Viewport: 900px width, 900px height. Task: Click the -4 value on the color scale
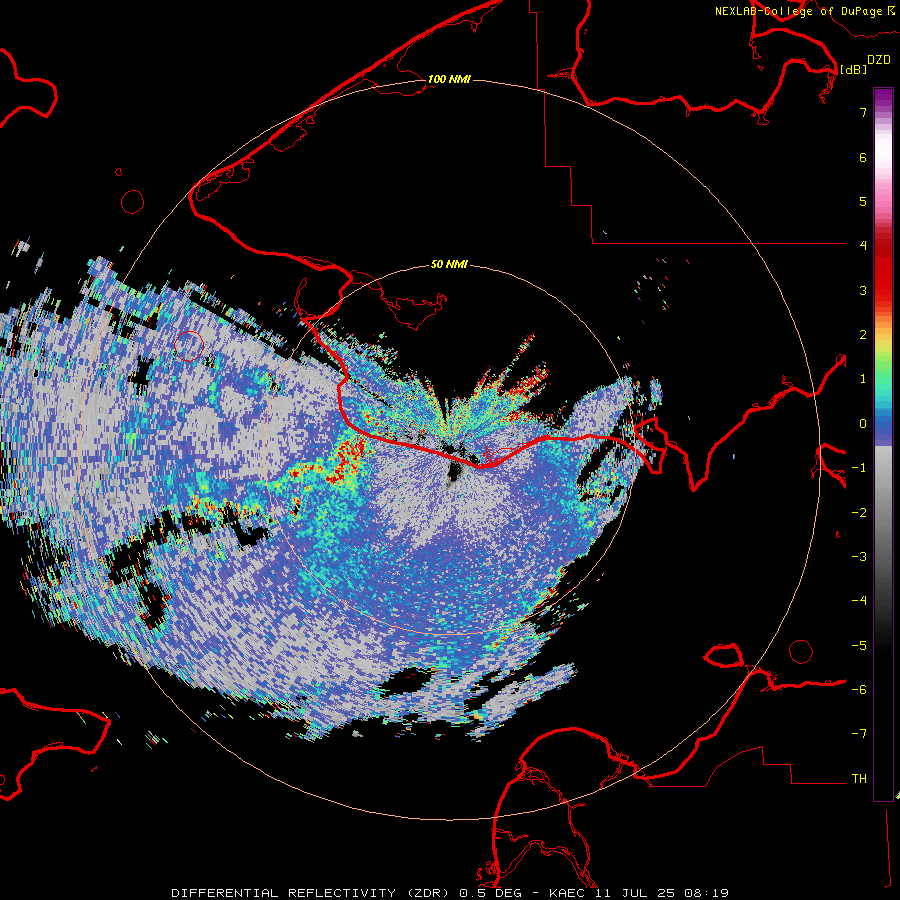click(859, 601)
